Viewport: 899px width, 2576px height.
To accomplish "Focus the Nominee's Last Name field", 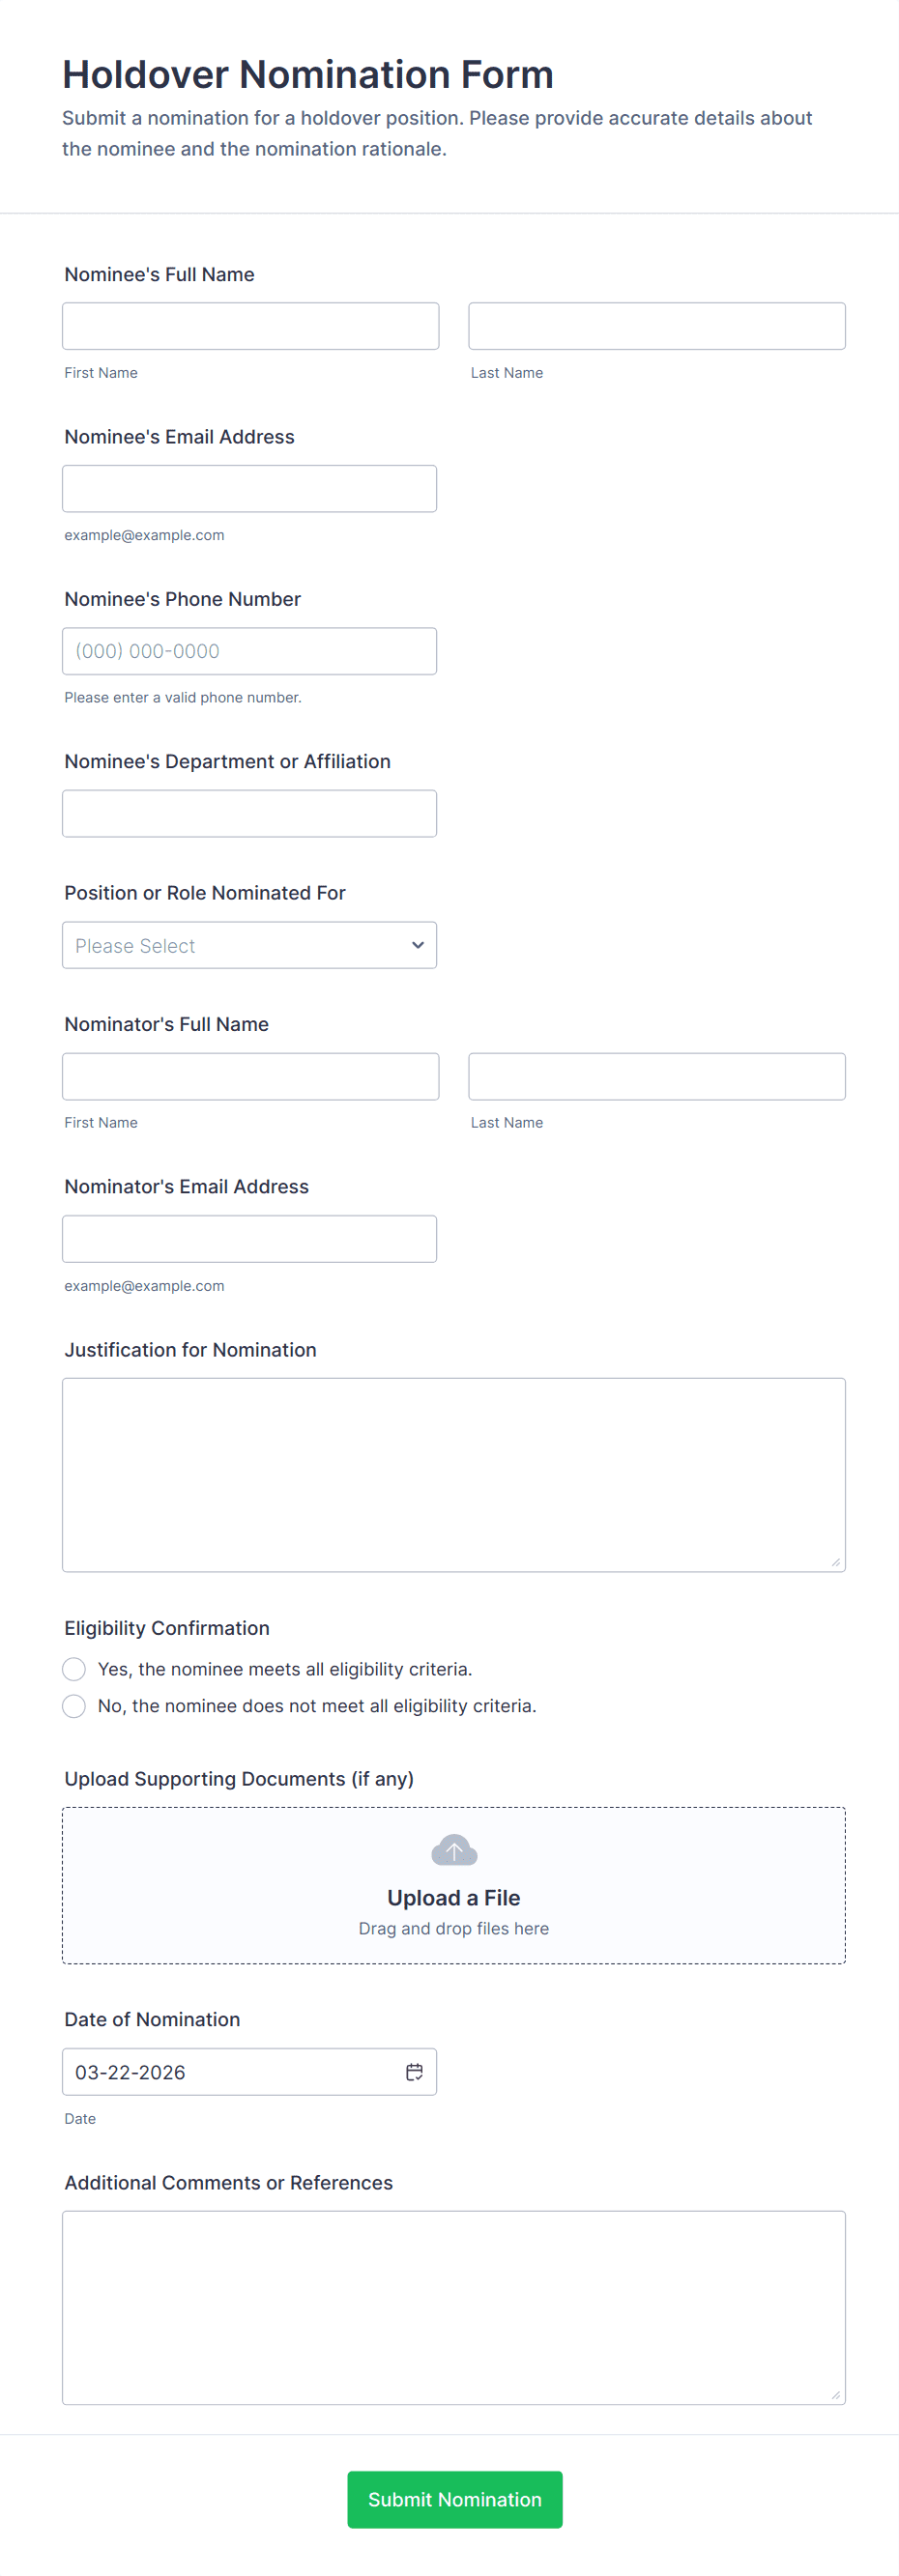I will [x=657, y=326].
